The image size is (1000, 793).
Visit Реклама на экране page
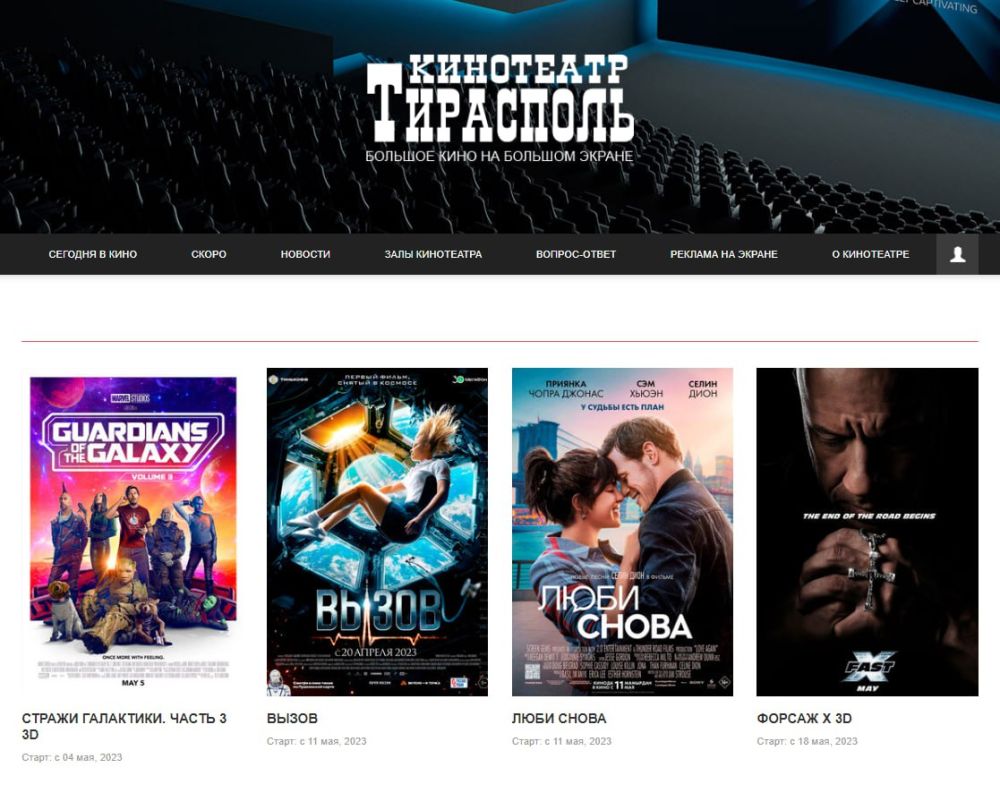[x=724, y=254]
